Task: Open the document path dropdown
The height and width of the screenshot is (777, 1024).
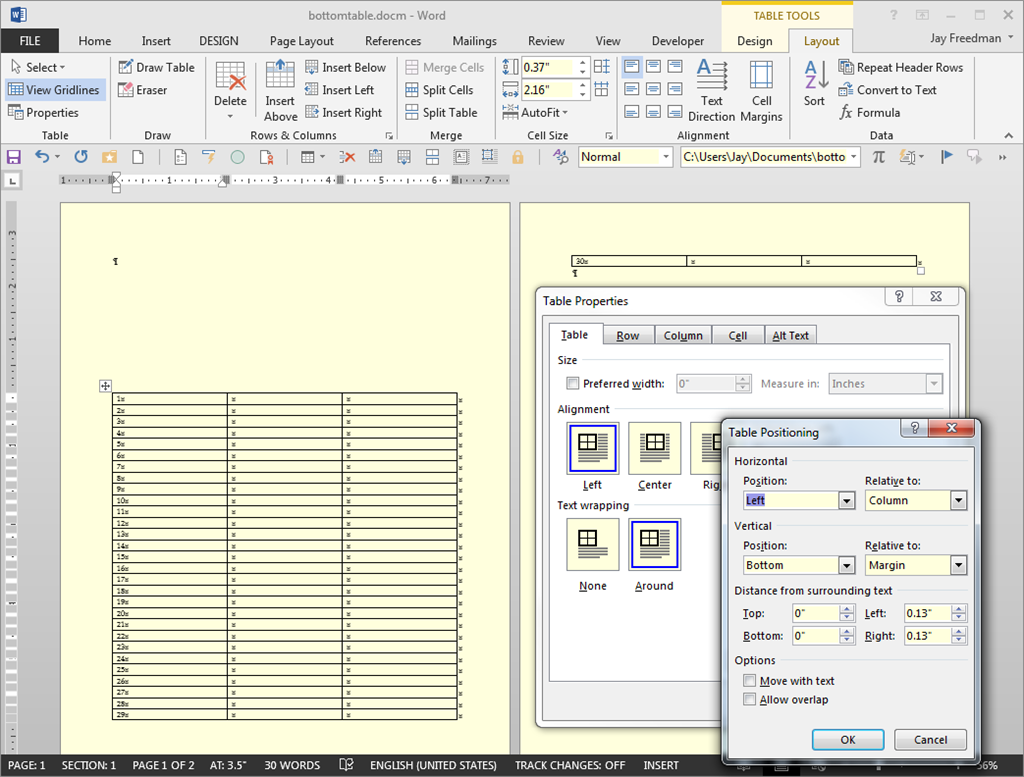Action: pos(854,157)
